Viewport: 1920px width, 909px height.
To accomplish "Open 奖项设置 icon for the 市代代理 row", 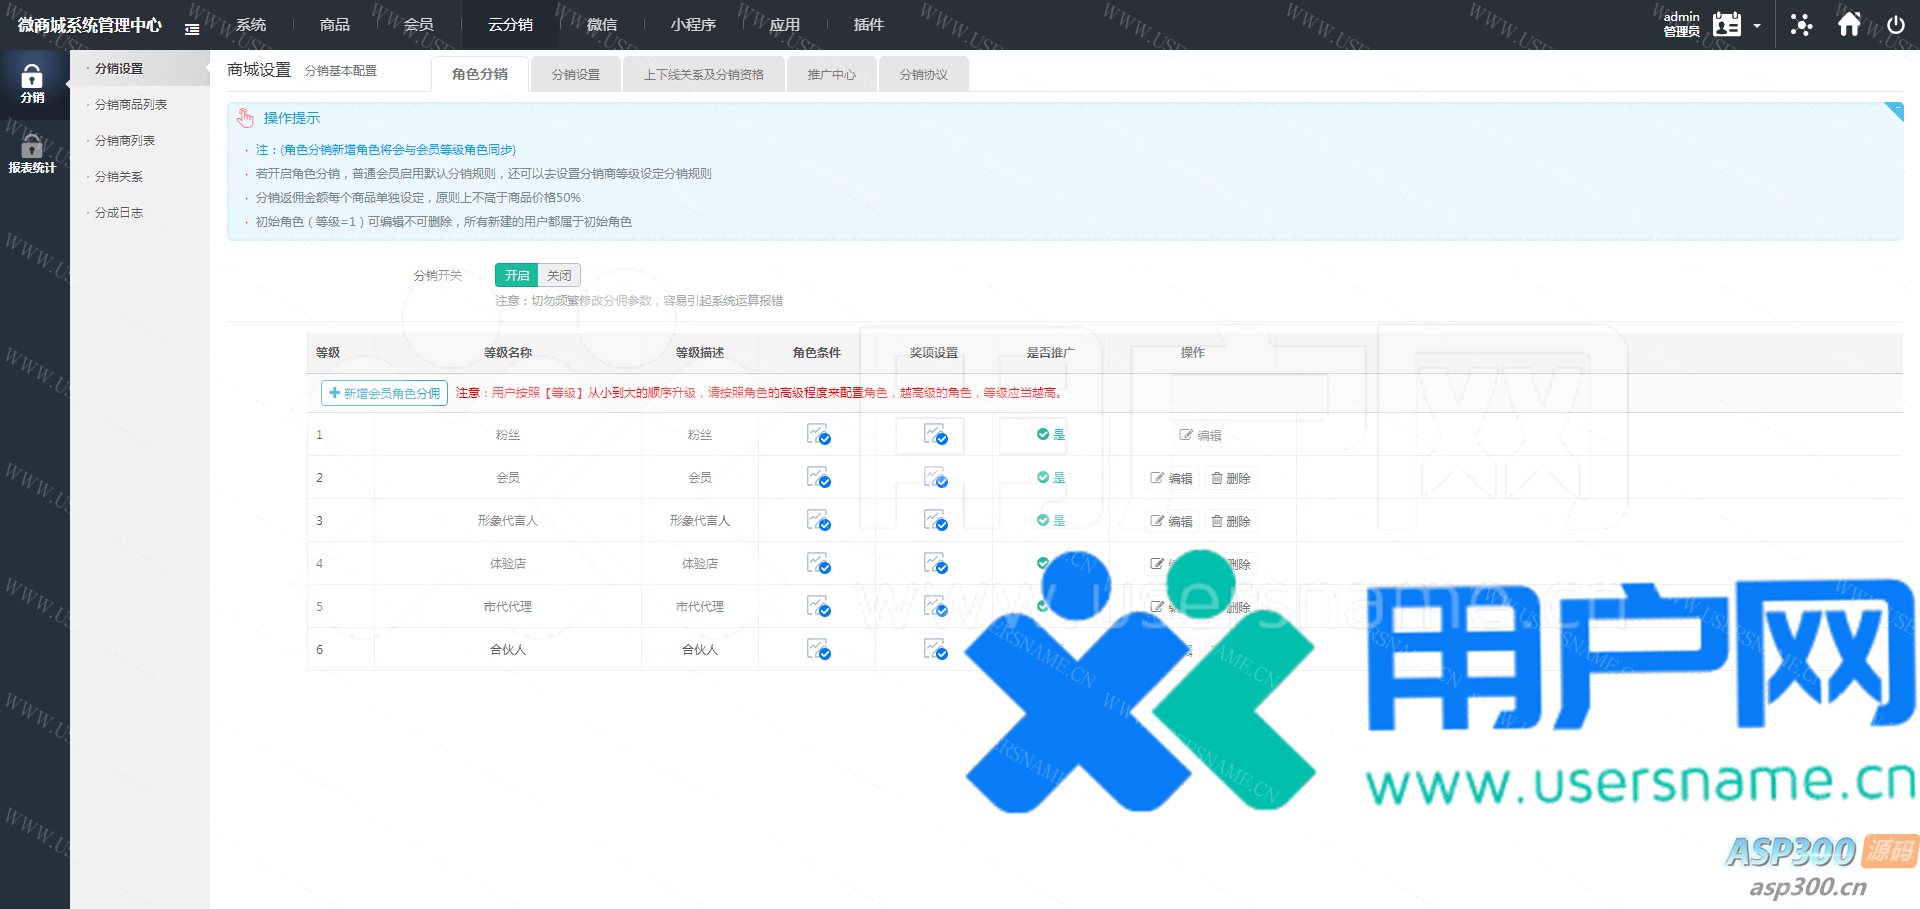I will point(935,606).
